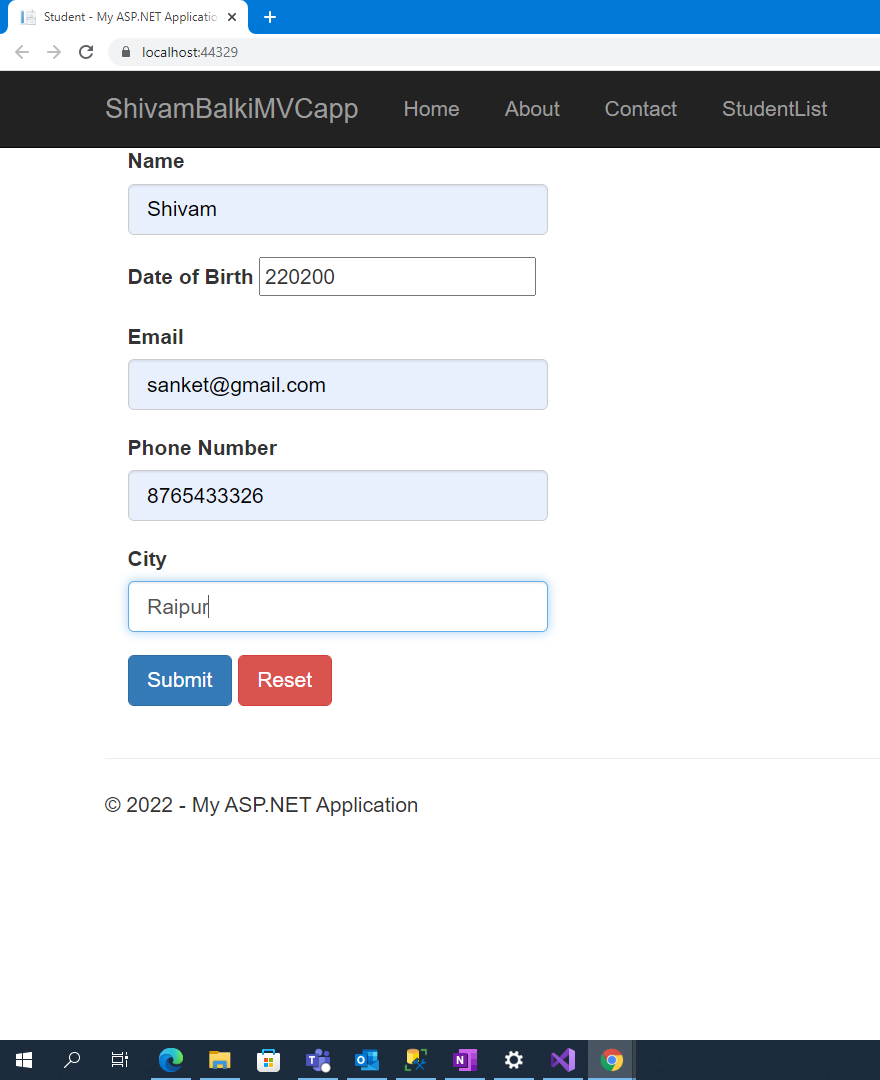Open Windows taskbar search
This screenshot has width=880, height=1080.
point(72,1060)
